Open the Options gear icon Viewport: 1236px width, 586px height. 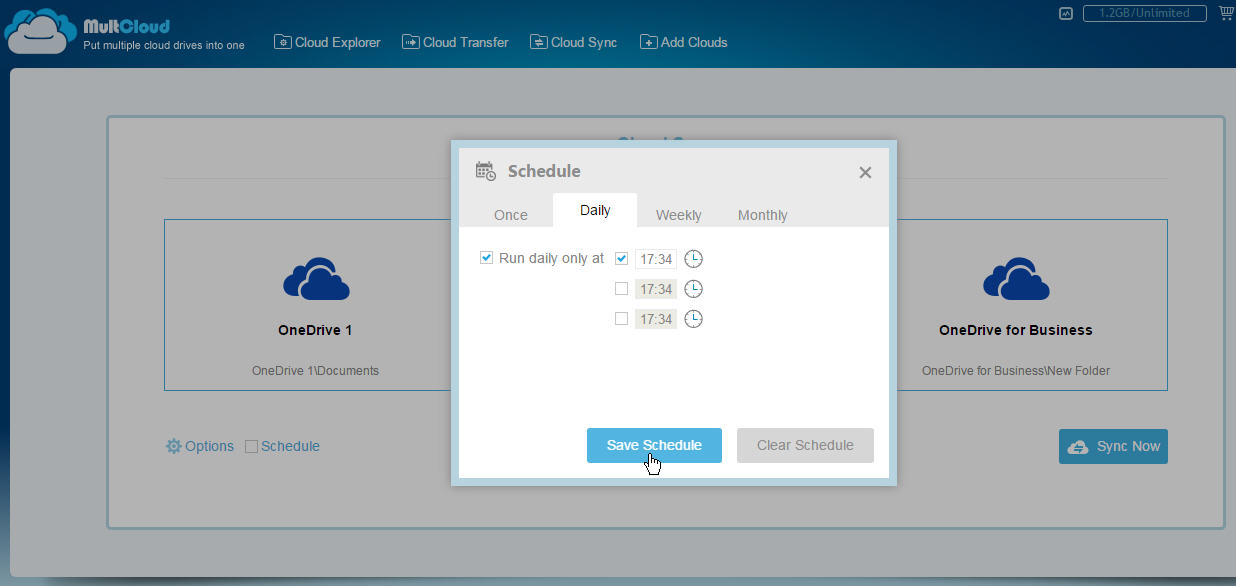pyautogui.click(x=173, y=446)
